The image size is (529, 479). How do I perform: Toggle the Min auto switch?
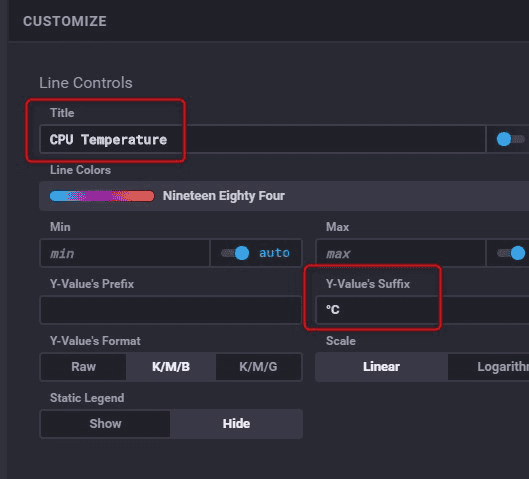tap(235, 253)
